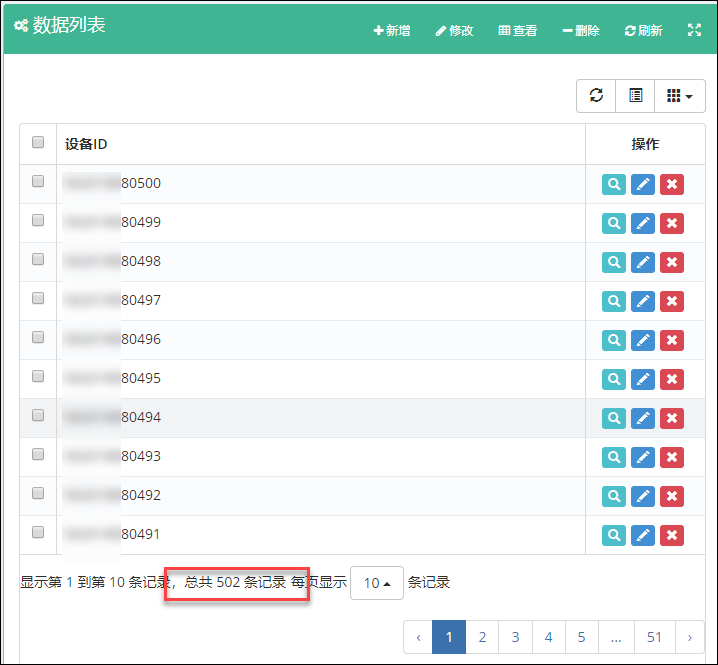View details for row 80496 via magnifier
This screenshot has width=718, height=665.
coord(614,340)
